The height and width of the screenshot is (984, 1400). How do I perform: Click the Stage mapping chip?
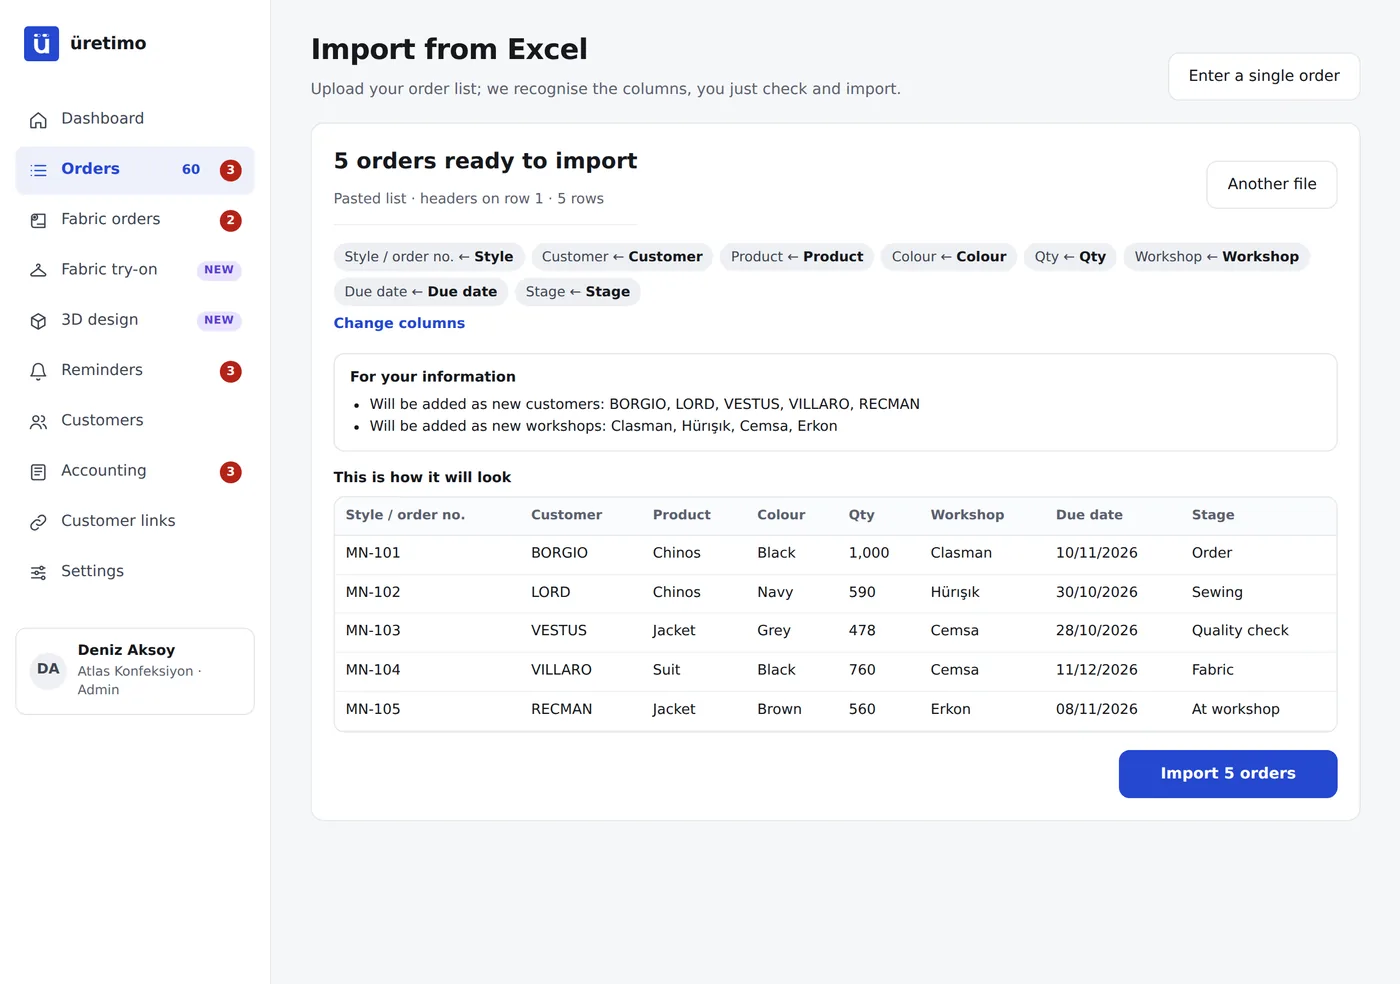point(578,292)
